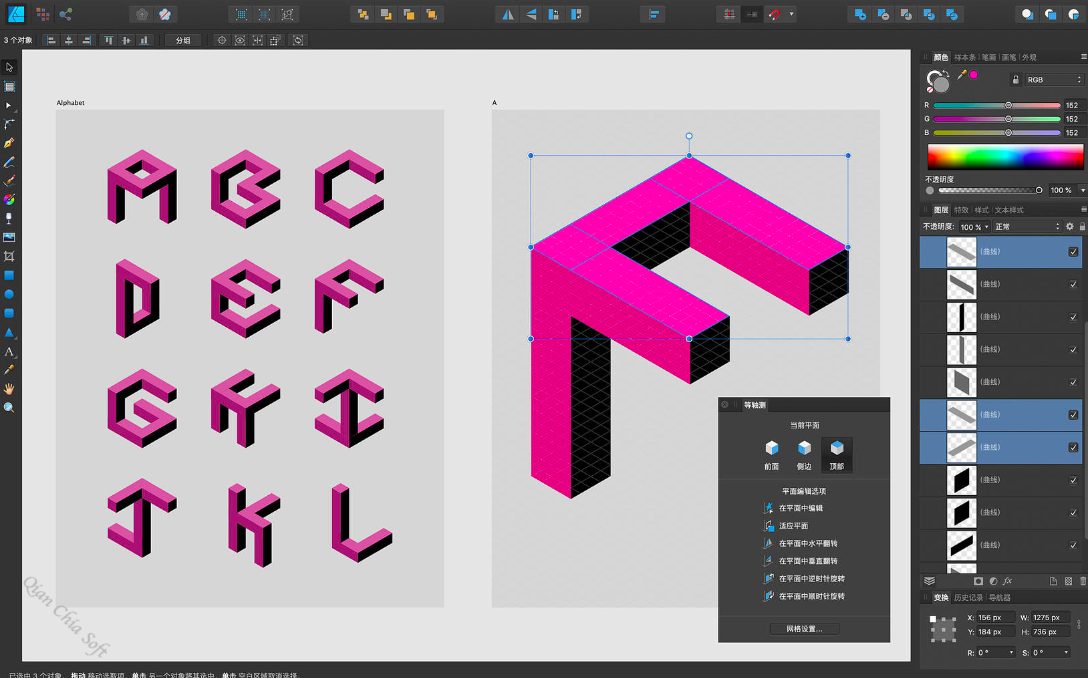
Task: Select the Pen tool
Action: [9, 143]
